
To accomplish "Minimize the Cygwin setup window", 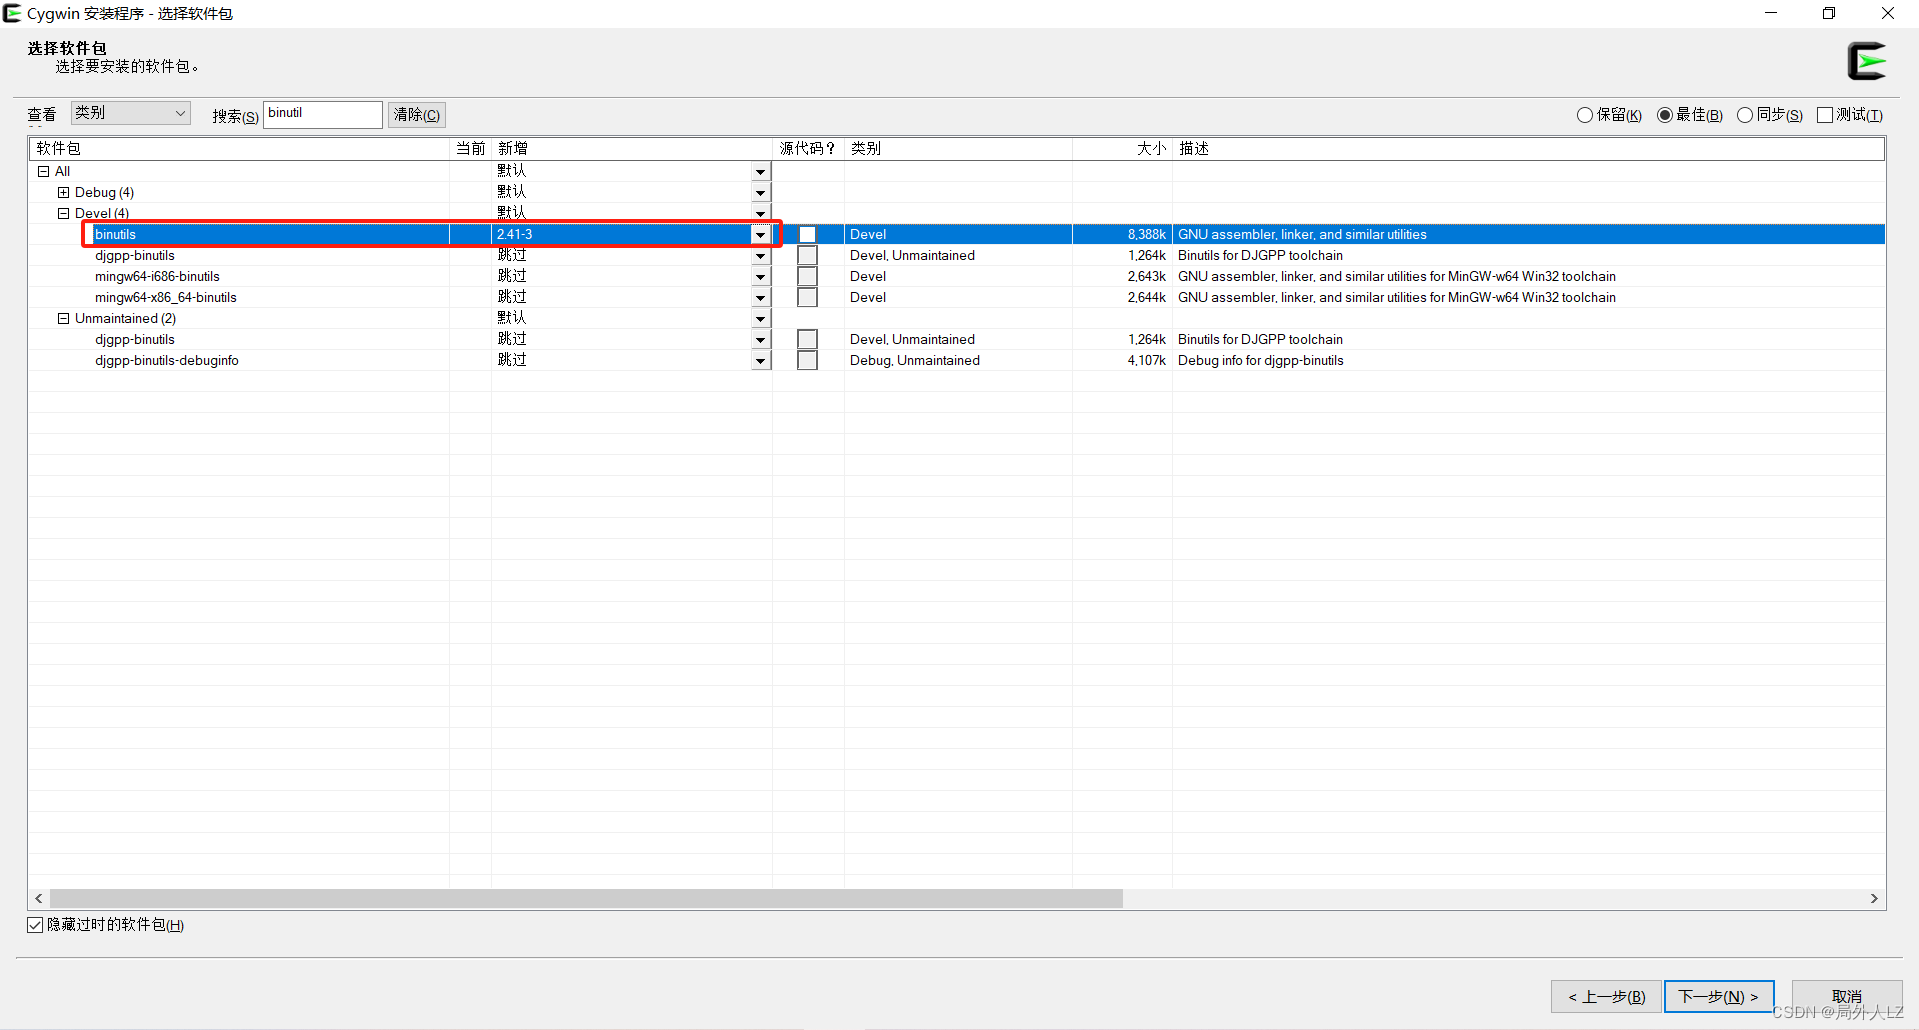I will (1771, 13).
